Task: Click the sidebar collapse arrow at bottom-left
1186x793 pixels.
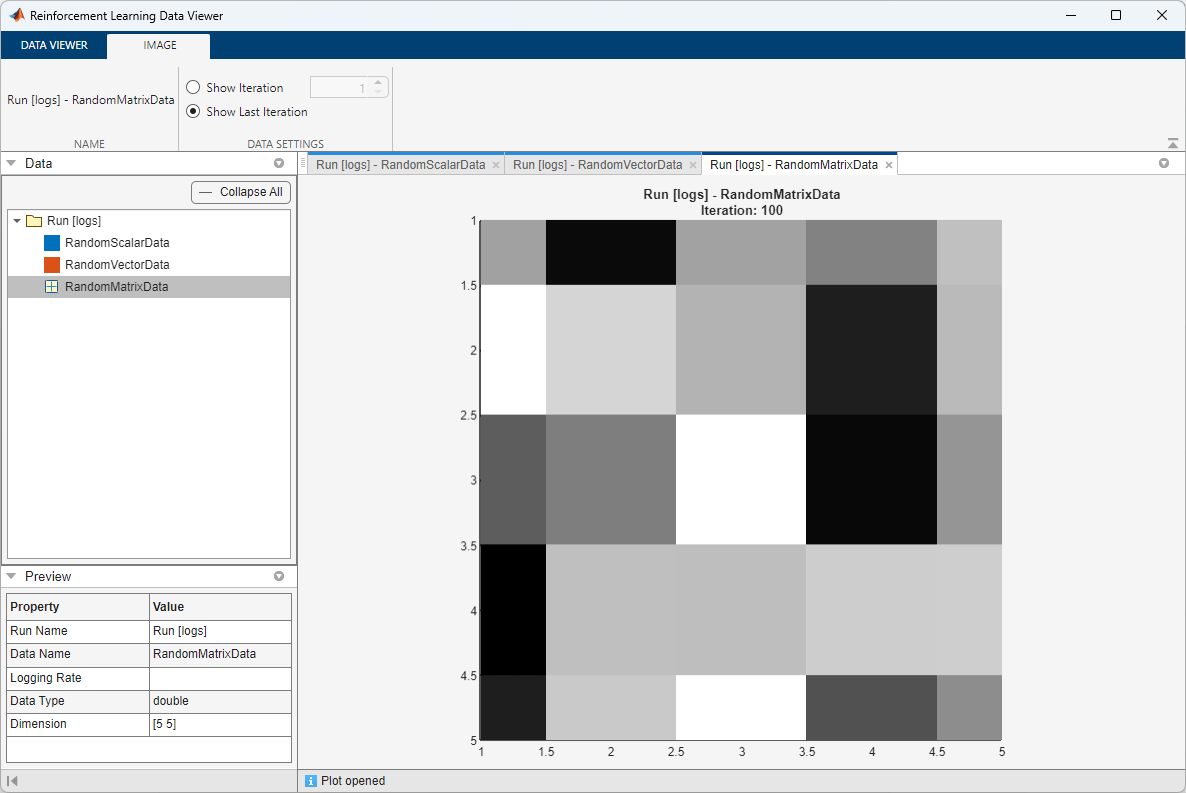Action: (x=12, y=781)
